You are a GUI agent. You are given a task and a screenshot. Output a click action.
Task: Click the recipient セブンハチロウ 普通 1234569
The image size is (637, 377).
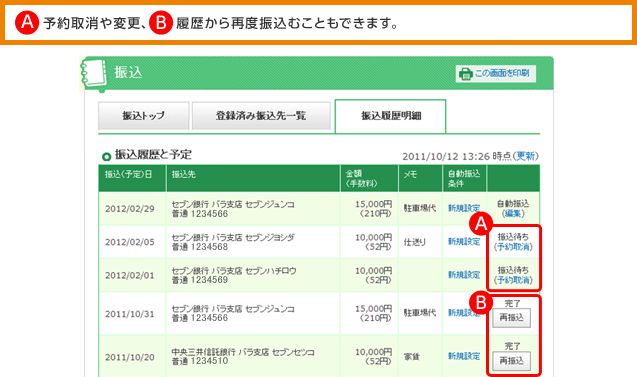point(234,275)
